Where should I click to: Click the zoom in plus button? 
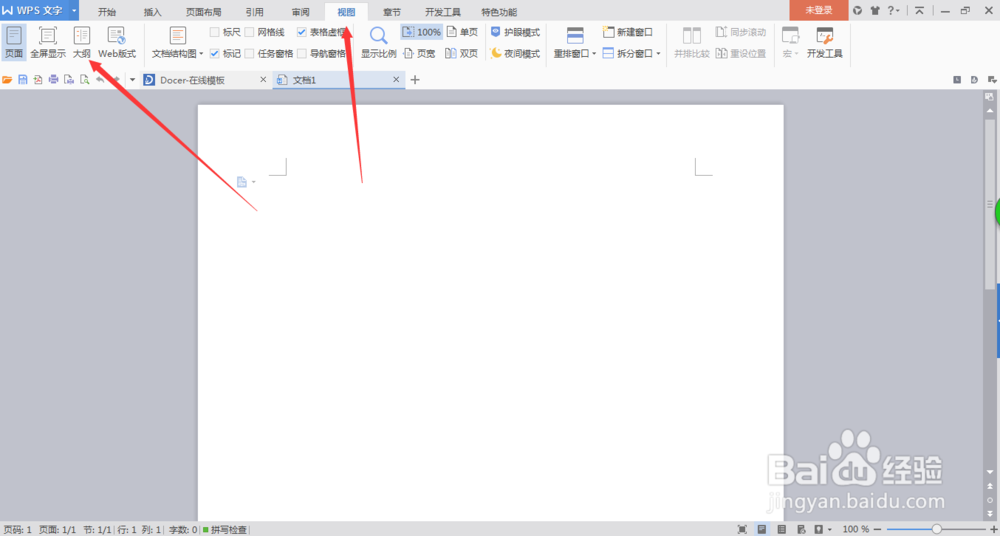point(993,530)
